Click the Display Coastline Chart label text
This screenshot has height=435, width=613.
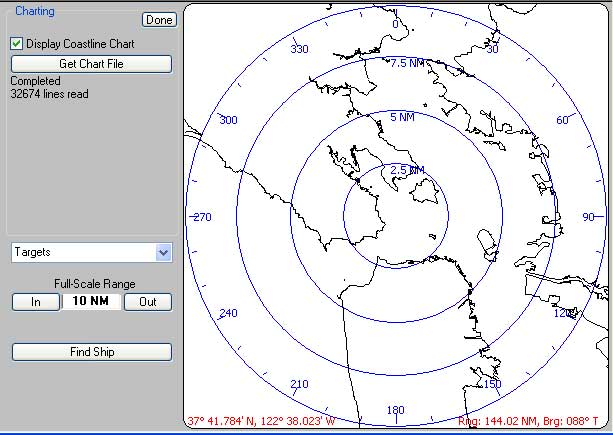coord(80,44)
